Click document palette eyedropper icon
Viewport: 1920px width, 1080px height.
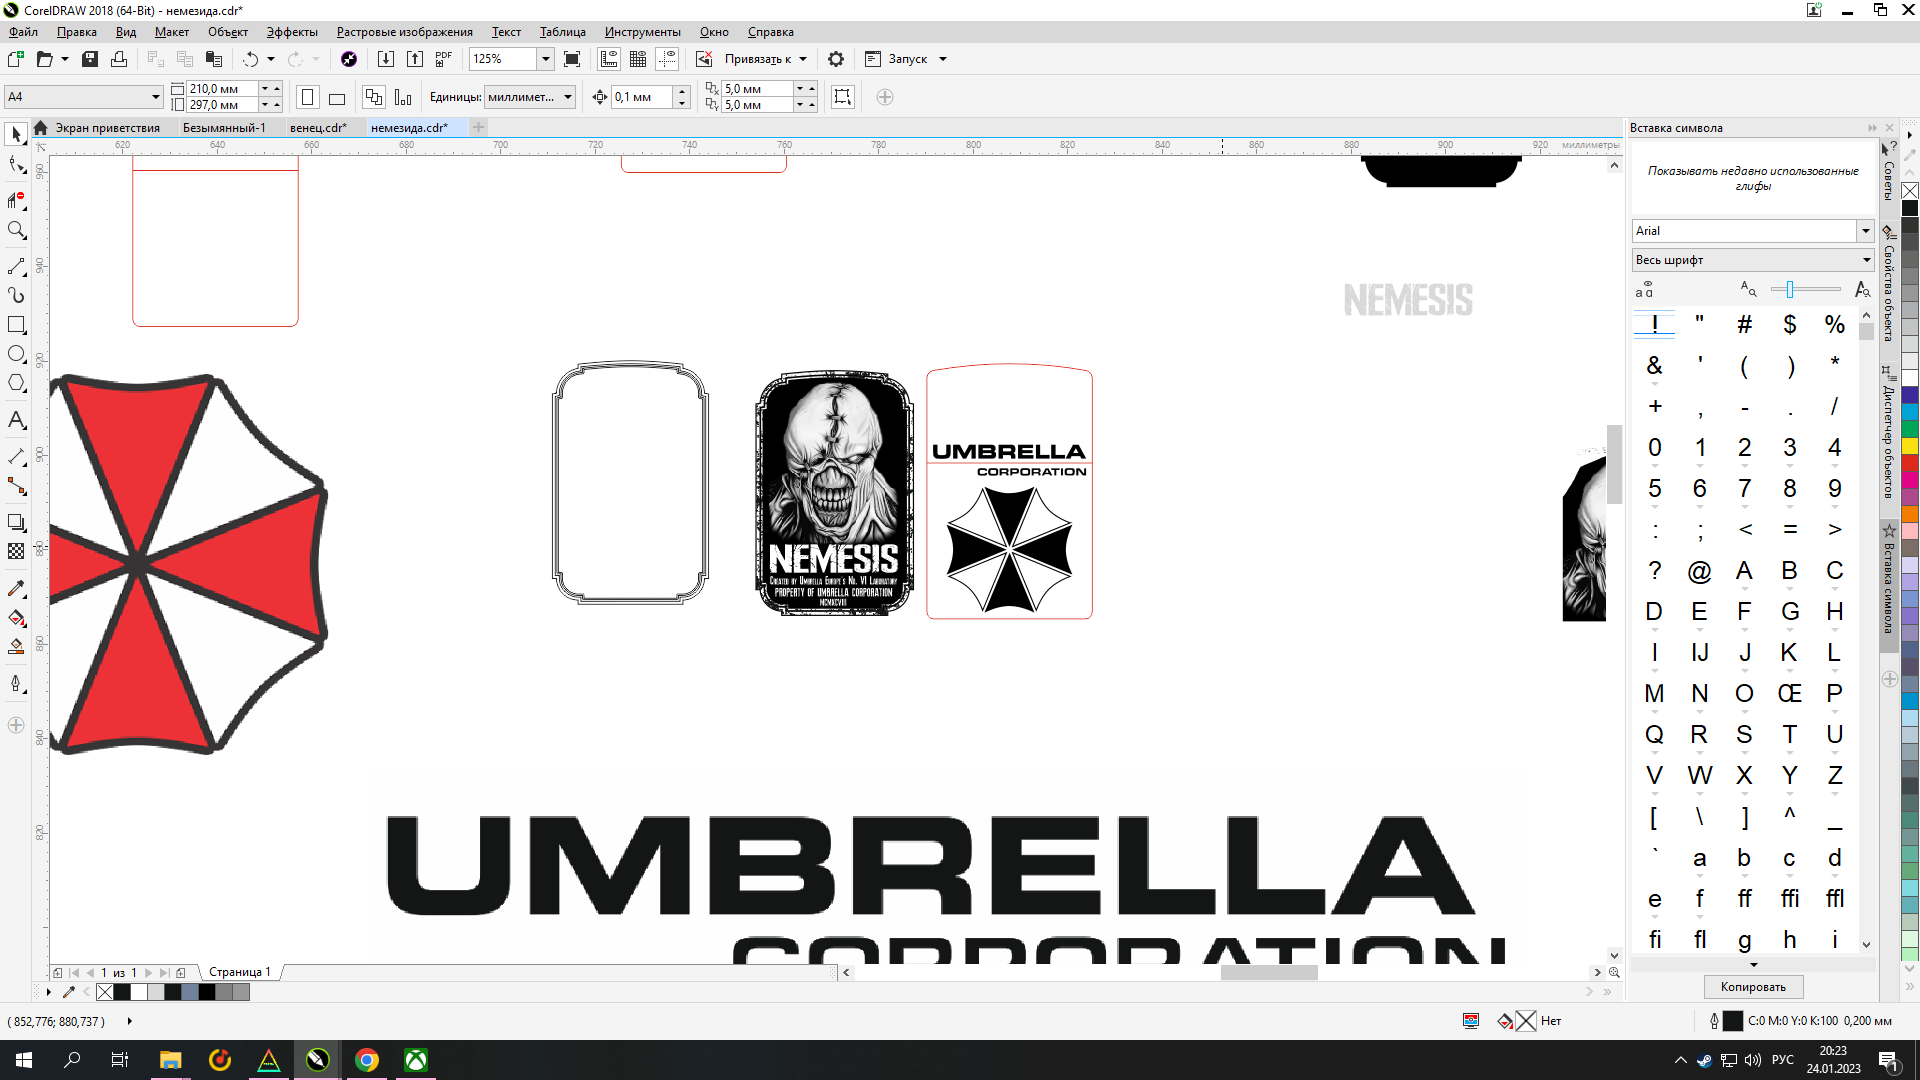(69, 992)
